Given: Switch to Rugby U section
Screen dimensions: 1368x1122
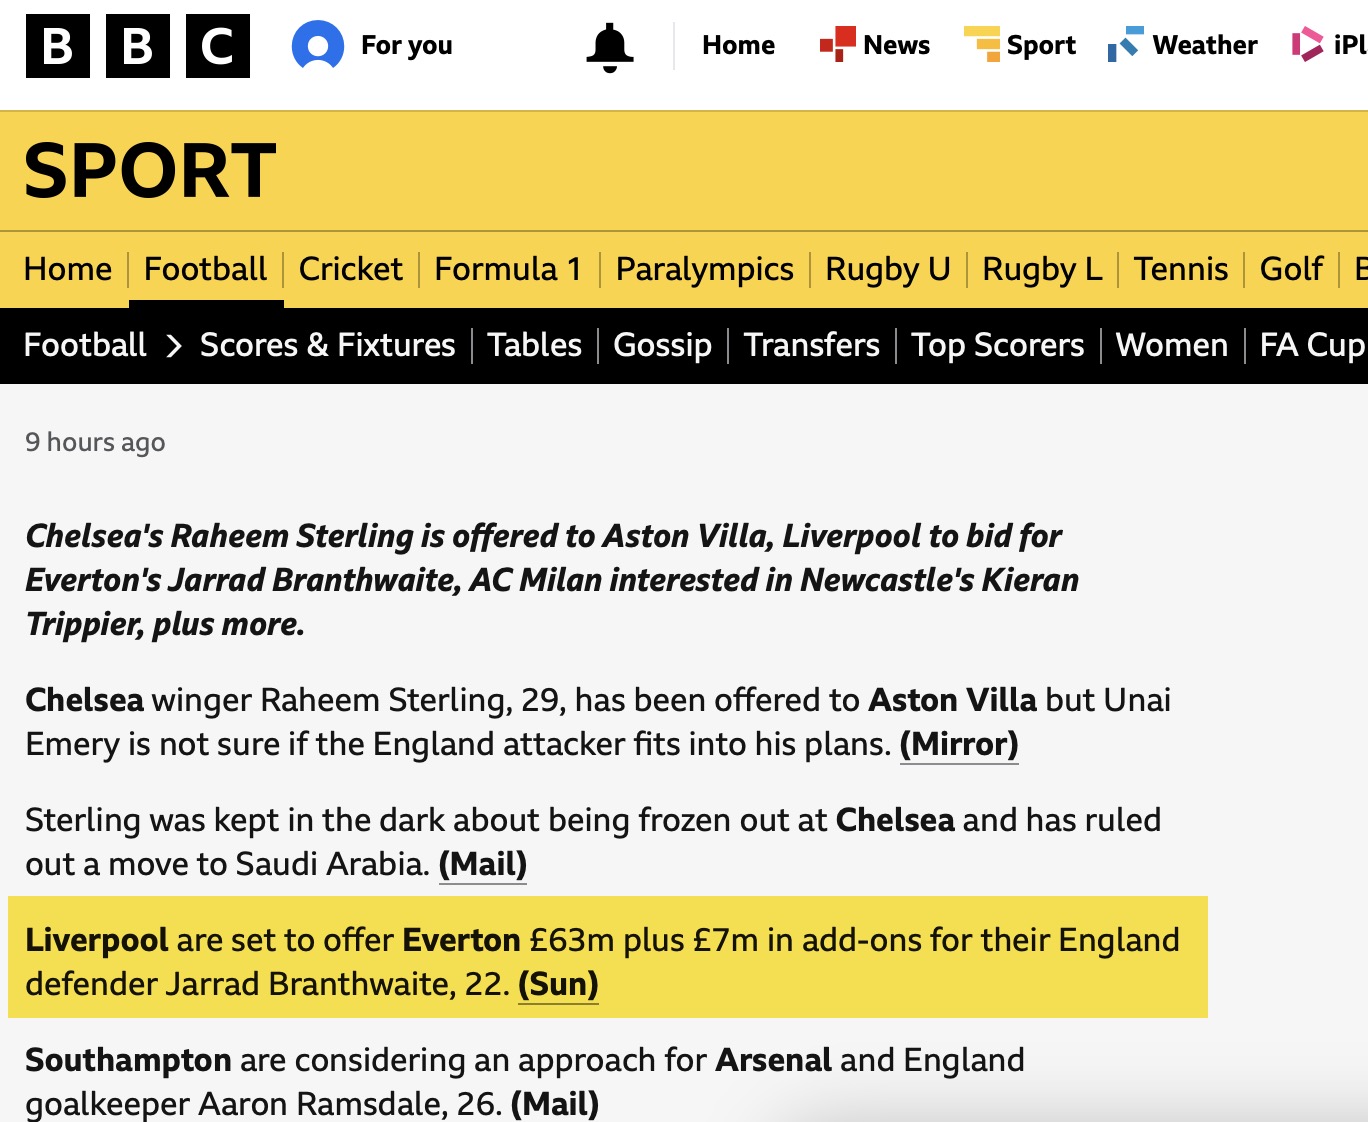Looking at the screenshot, I should pos(887,269).
